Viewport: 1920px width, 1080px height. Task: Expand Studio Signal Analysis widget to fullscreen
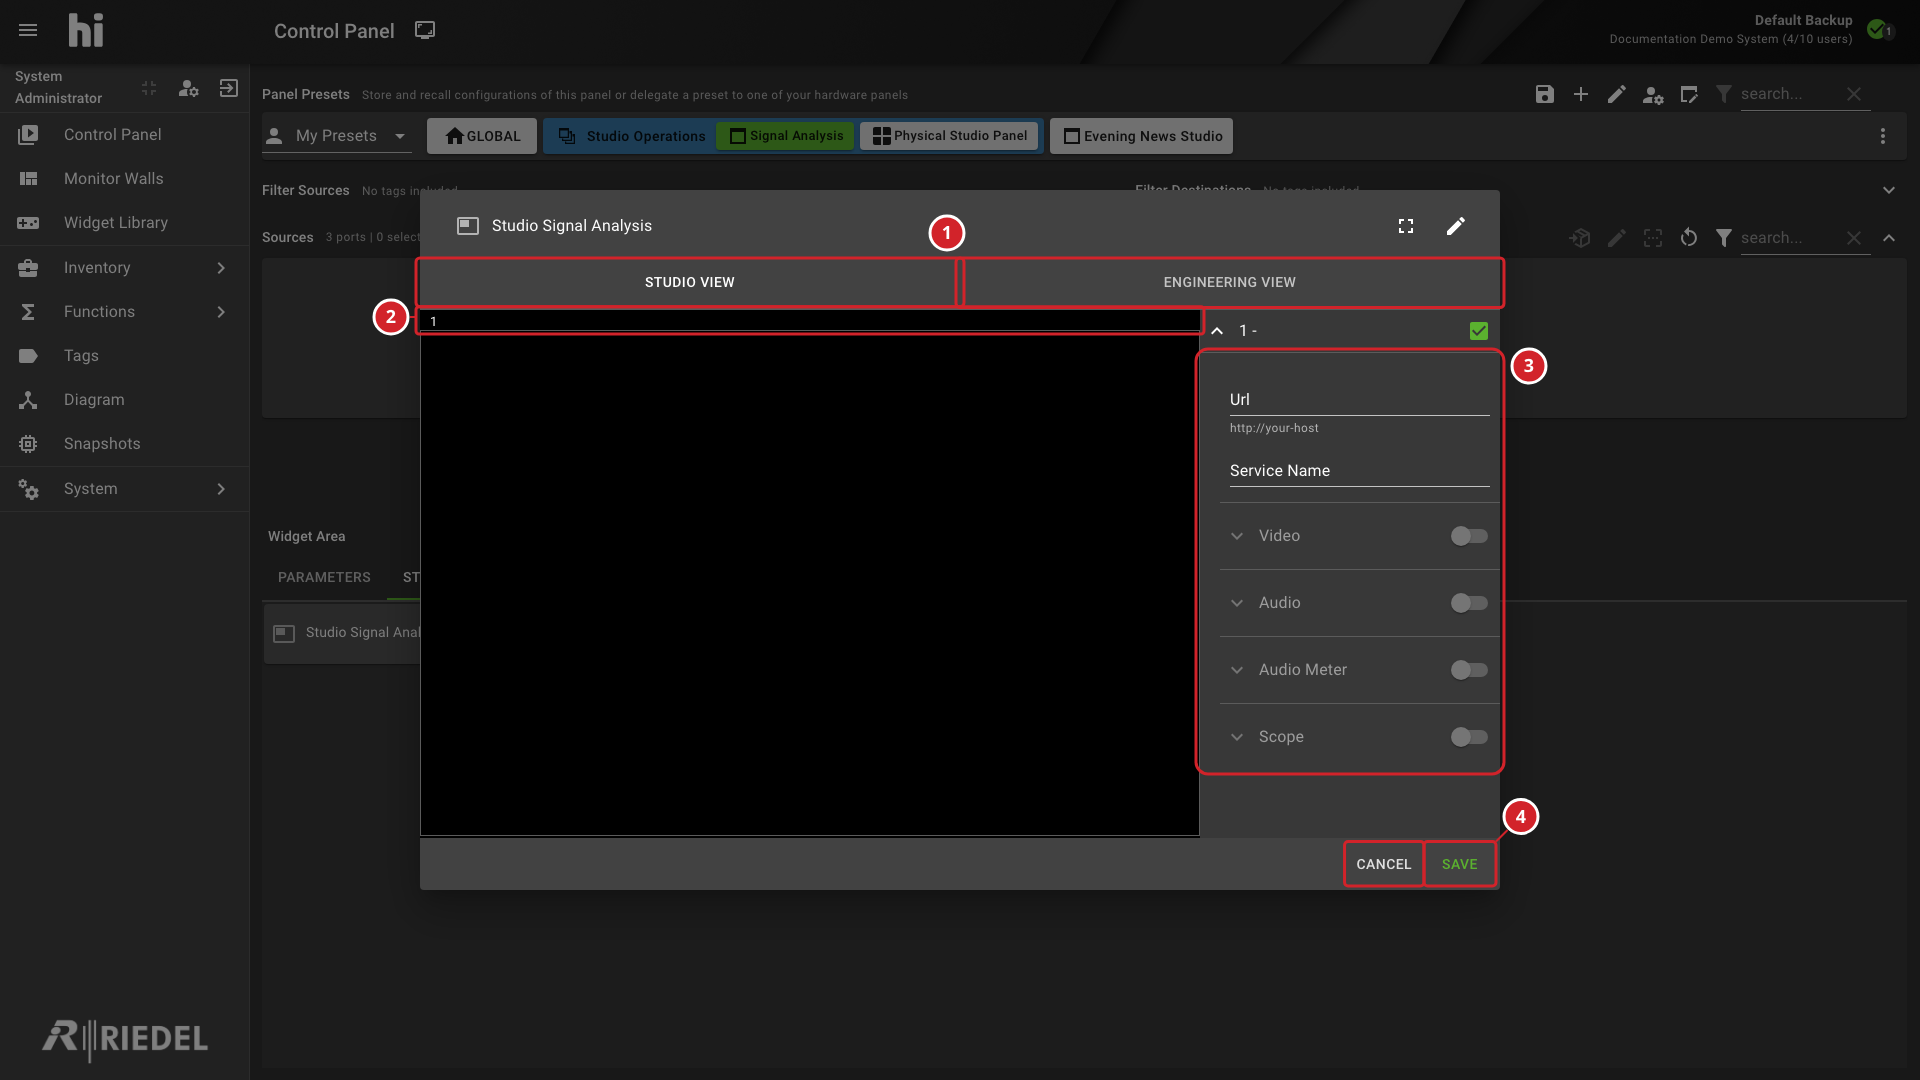(1406, 226)
